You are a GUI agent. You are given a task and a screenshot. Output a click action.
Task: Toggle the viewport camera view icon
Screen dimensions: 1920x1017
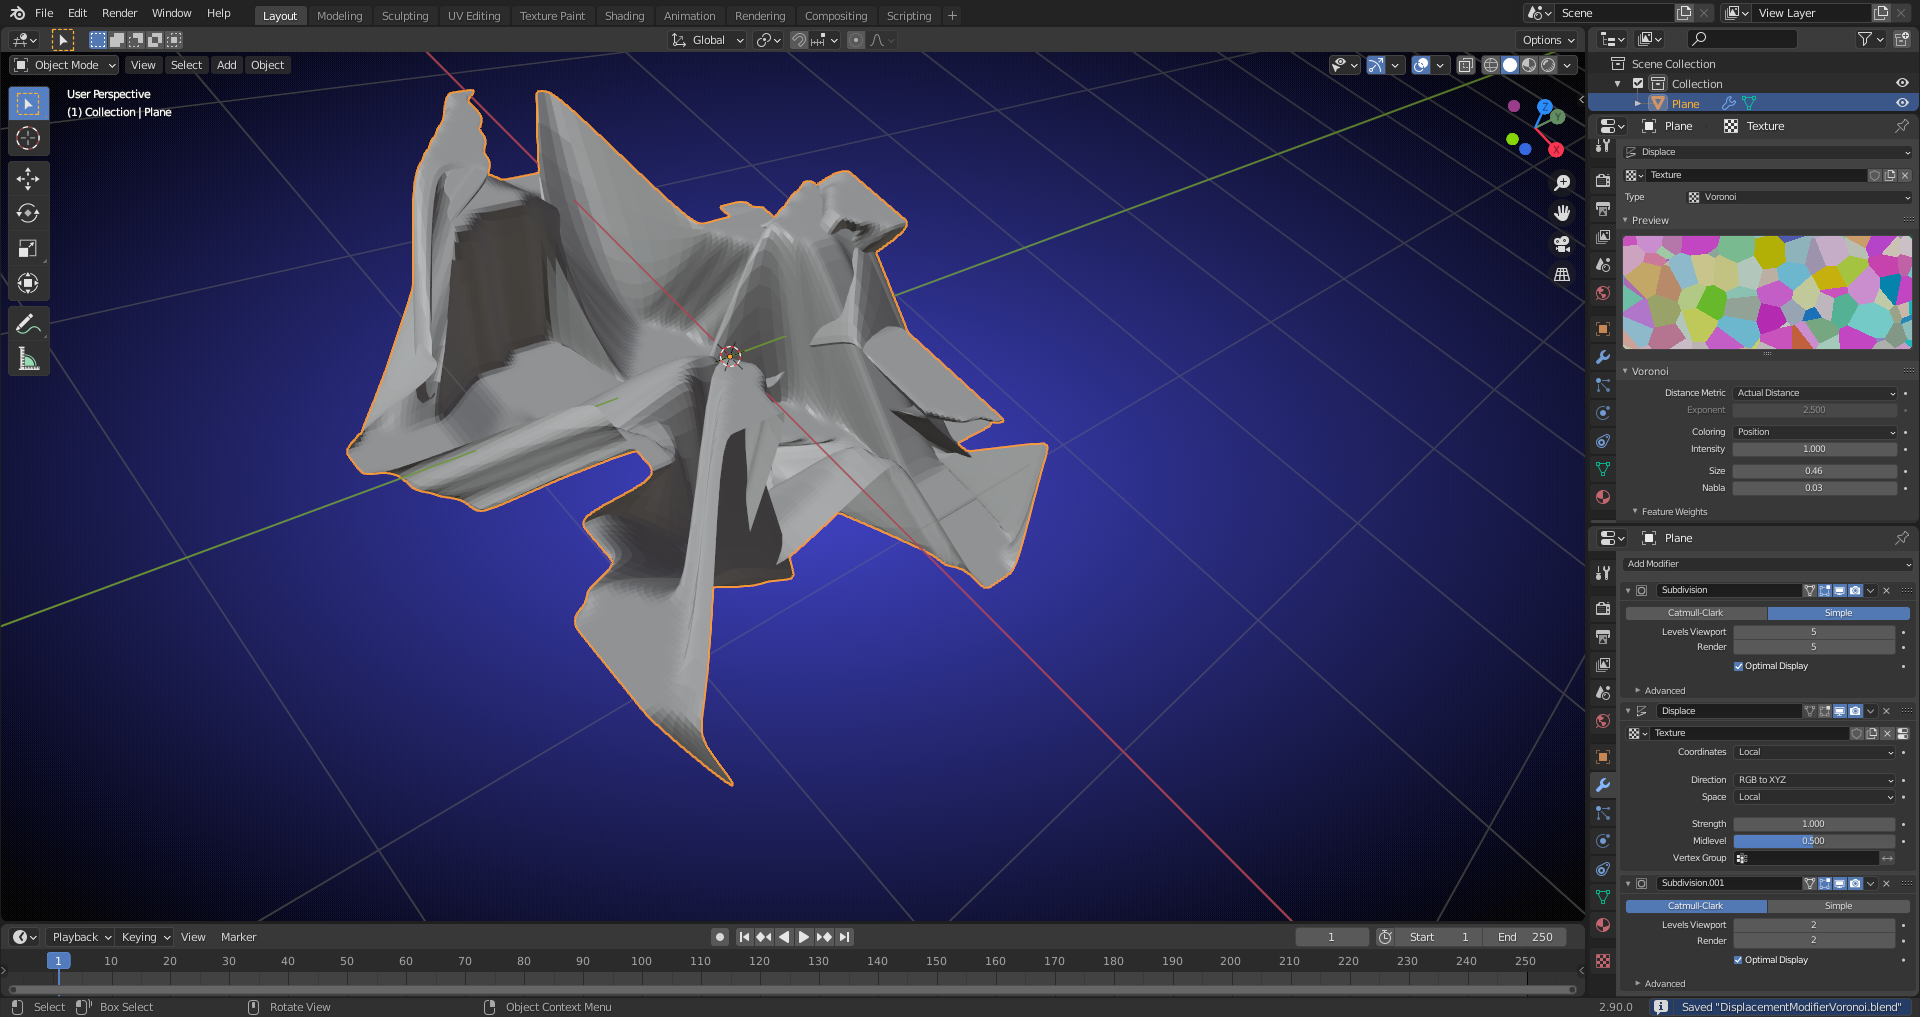1561,243
